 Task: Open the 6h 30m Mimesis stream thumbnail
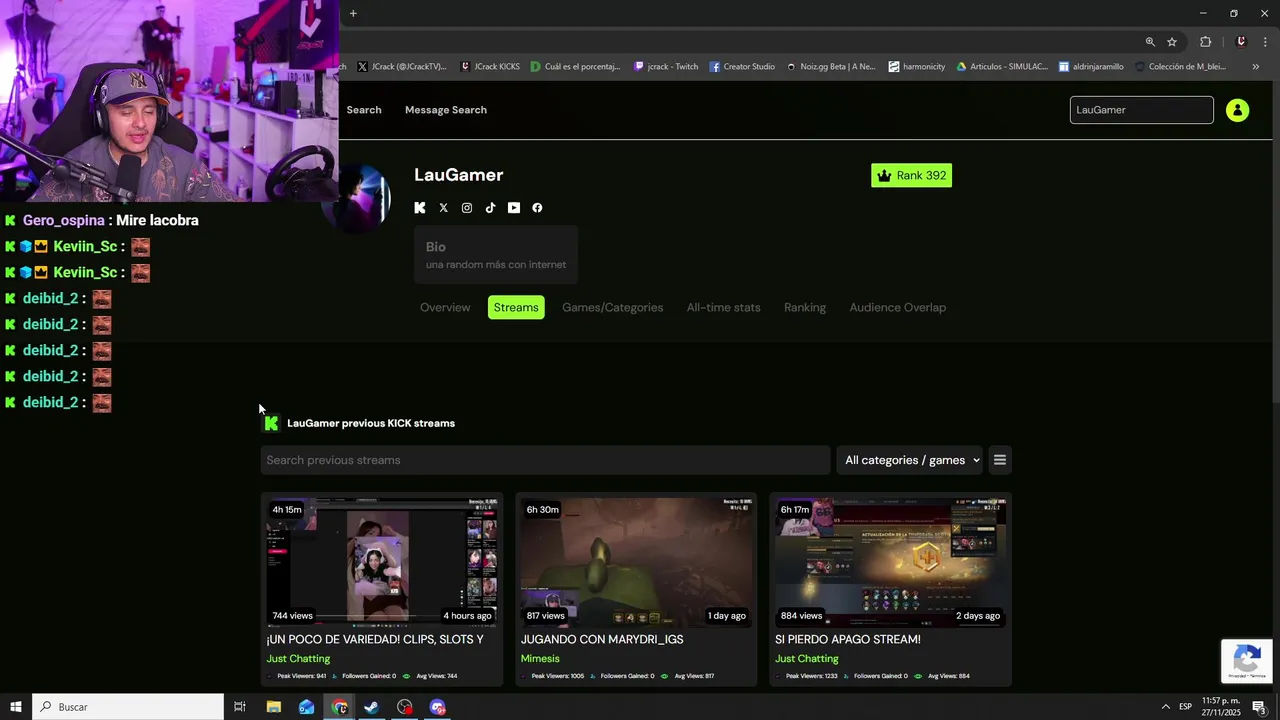click(x=636, y=562)
